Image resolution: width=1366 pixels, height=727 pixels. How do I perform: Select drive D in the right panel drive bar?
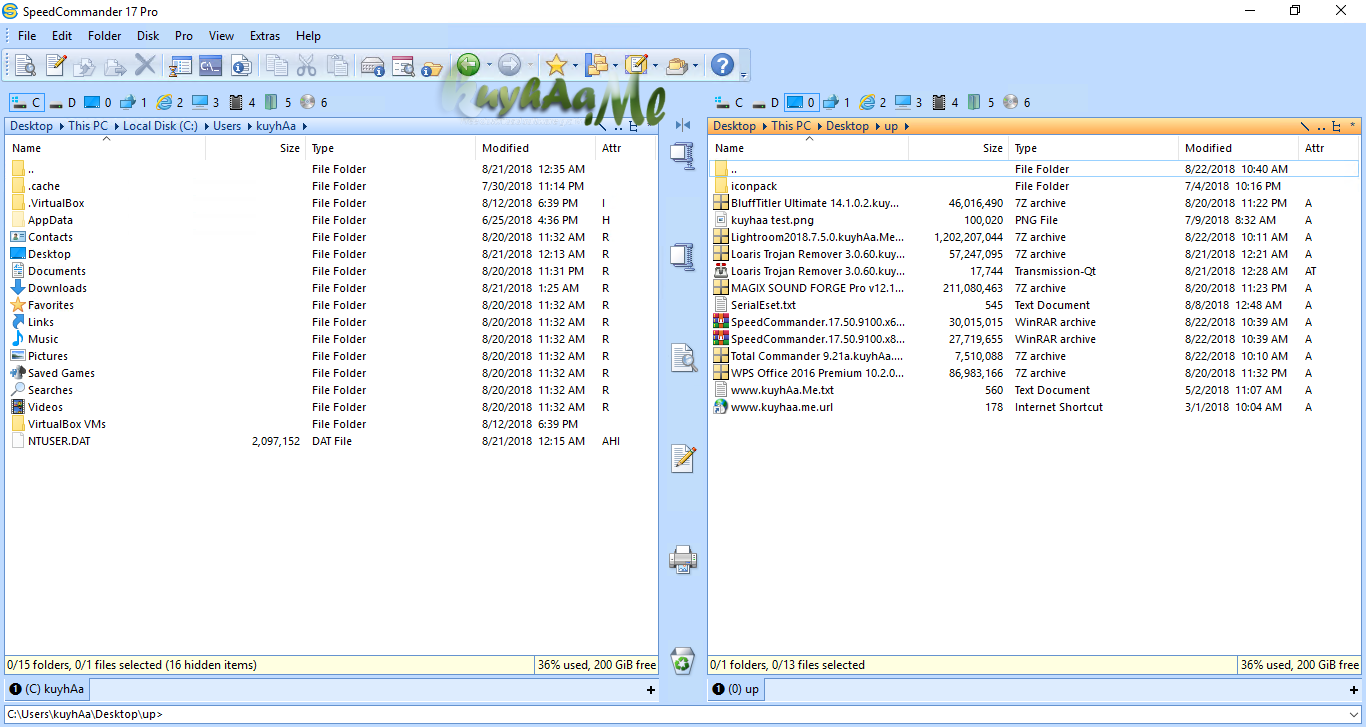click(x=766, y=102)
